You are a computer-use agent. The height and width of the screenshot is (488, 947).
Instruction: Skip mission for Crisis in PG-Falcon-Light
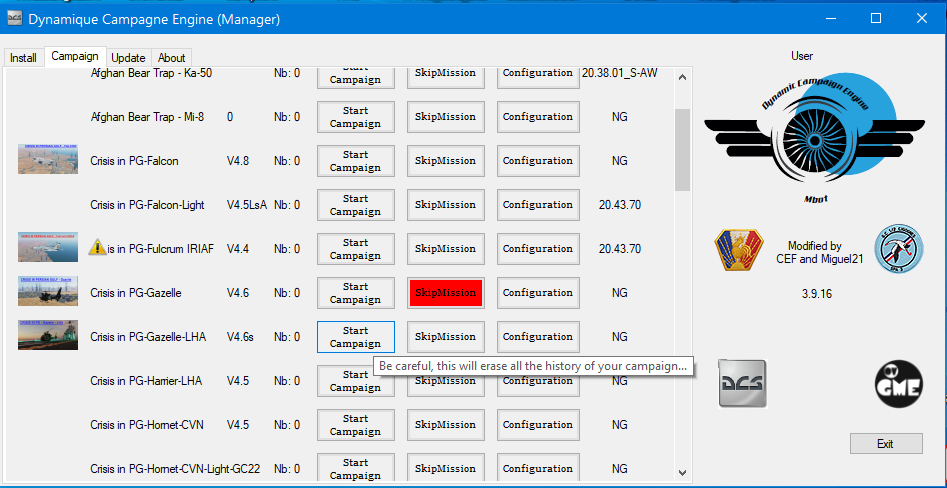tap(446, 205)
